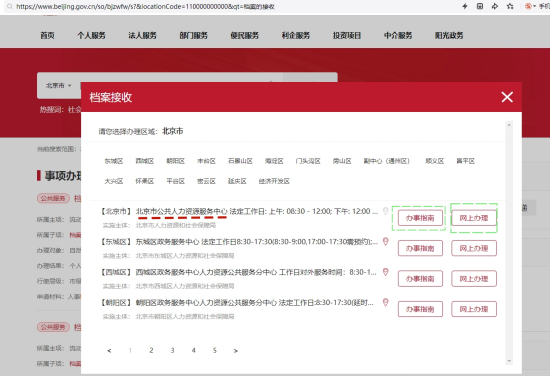
Task: Open 个人服务 in the navigation bar
Action: point(91,35)
